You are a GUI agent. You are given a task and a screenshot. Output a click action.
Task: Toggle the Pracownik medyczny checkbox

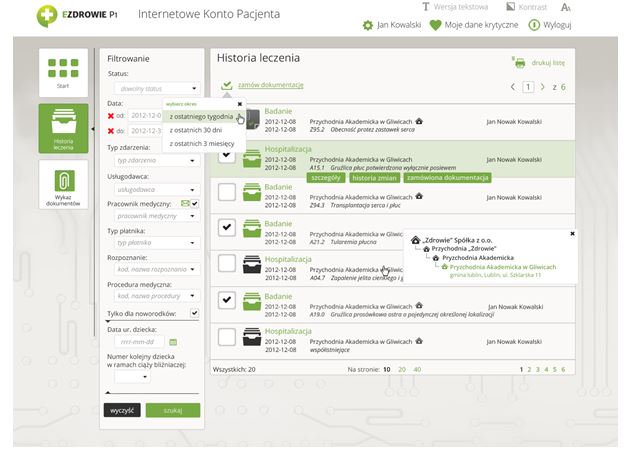(x=195, y=204)
